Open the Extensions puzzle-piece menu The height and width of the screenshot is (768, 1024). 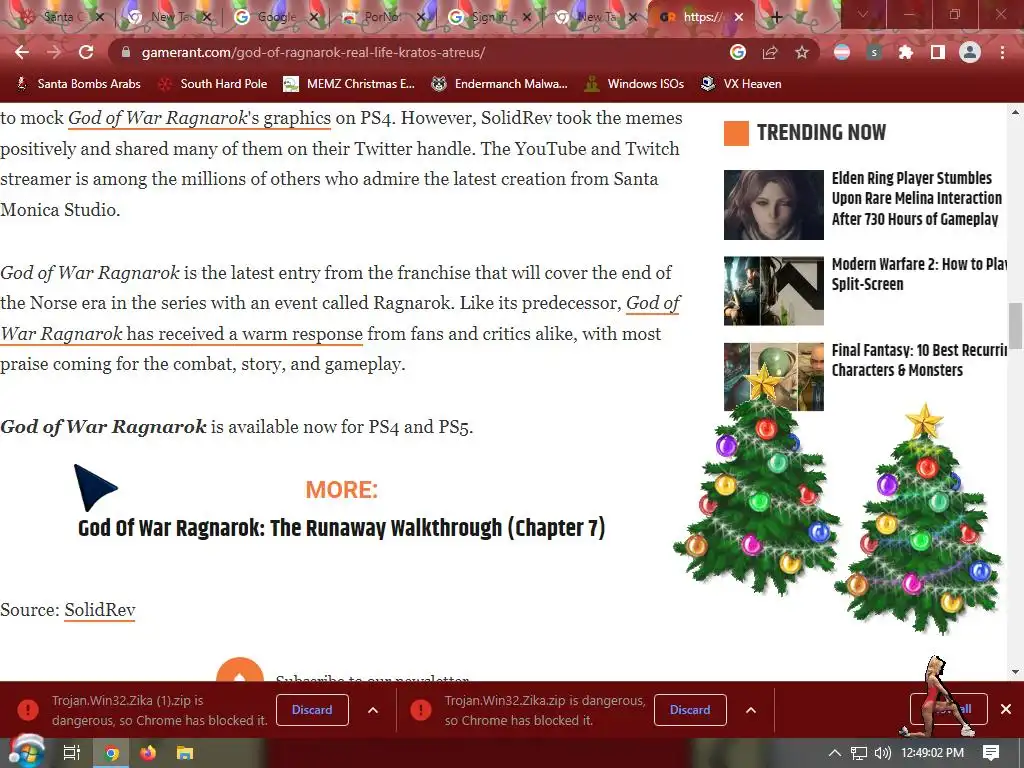pos(906,52)
